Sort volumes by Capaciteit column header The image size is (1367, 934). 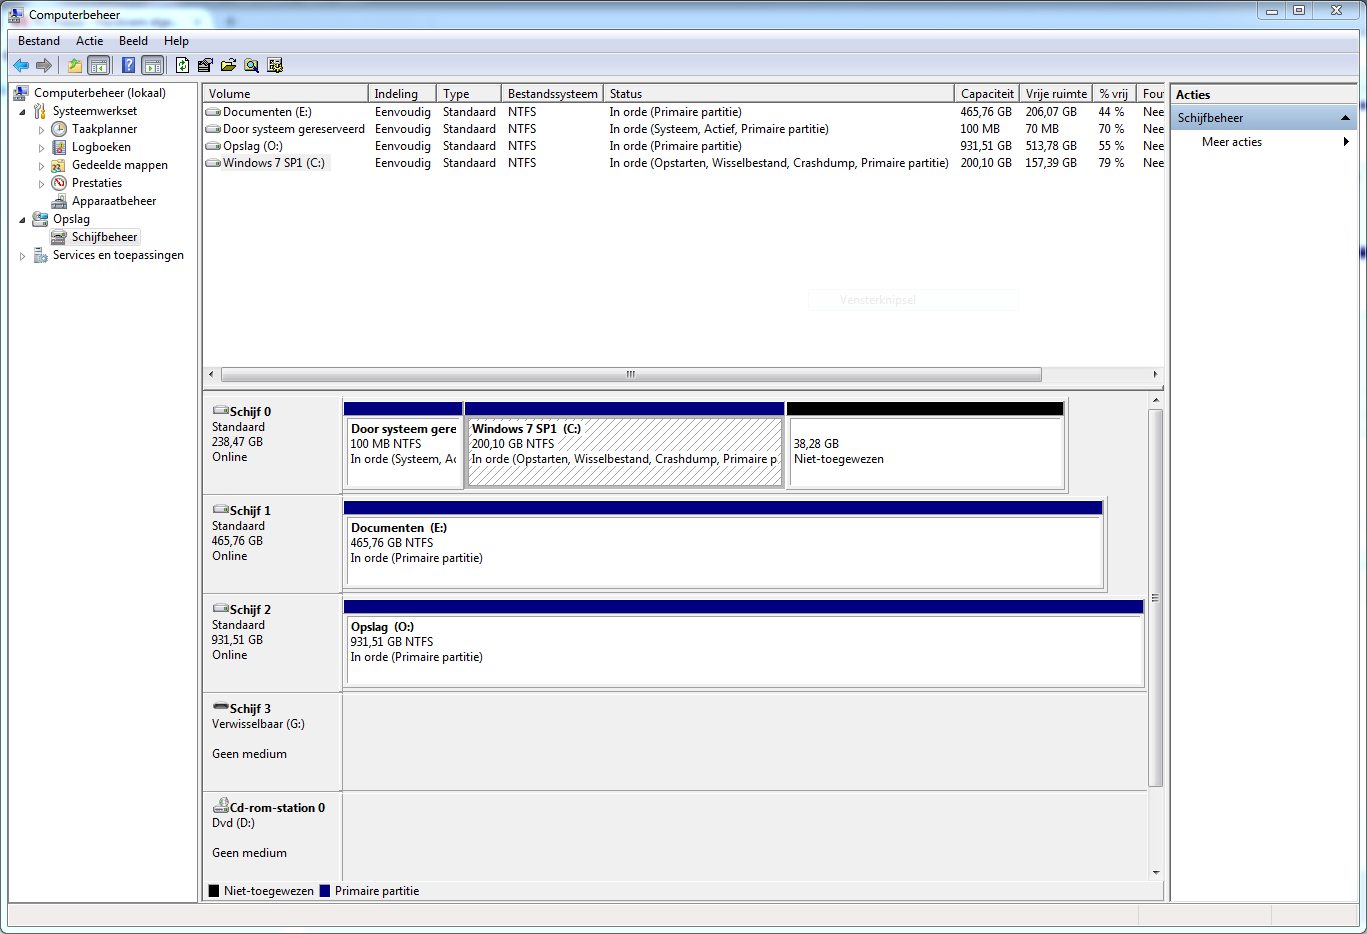pos(986,94)
